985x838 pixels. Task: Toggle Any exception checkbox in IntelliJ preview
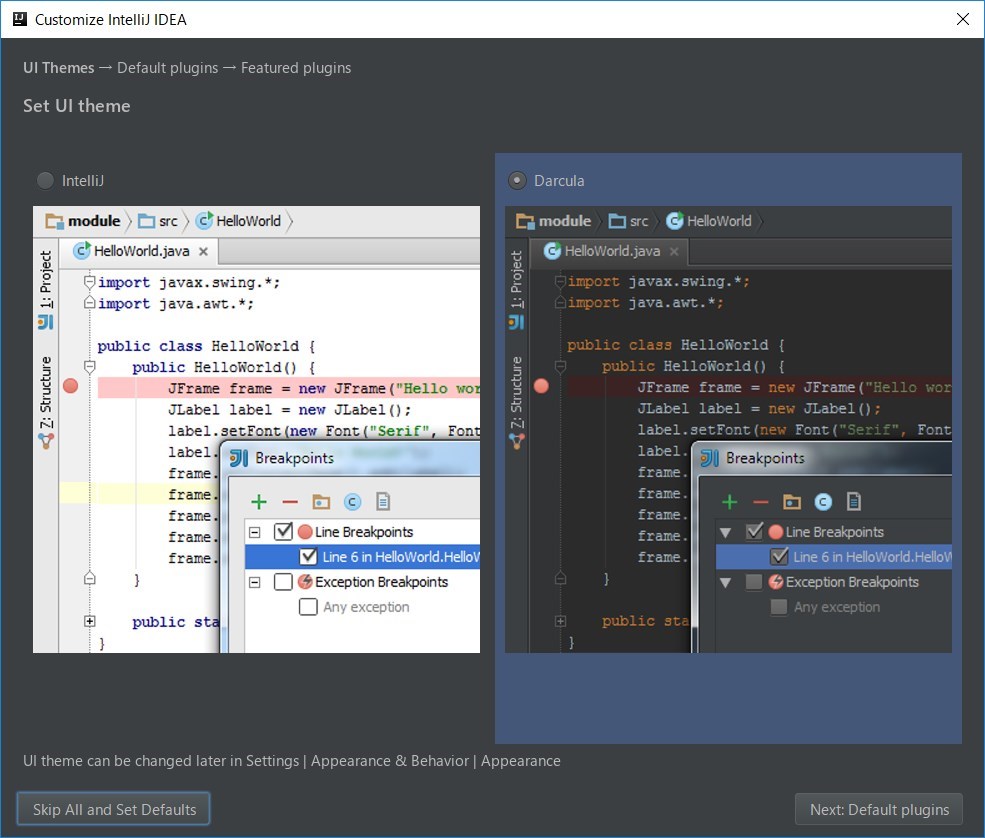tap(308, 607)
